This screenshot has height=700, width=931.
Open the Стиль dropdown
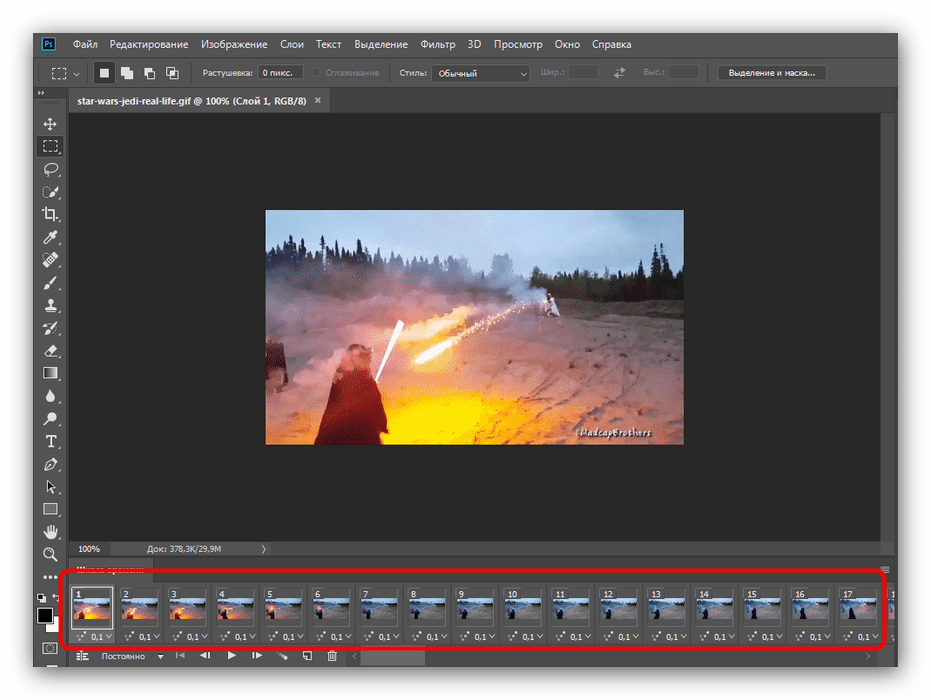[x=480, y=73]
